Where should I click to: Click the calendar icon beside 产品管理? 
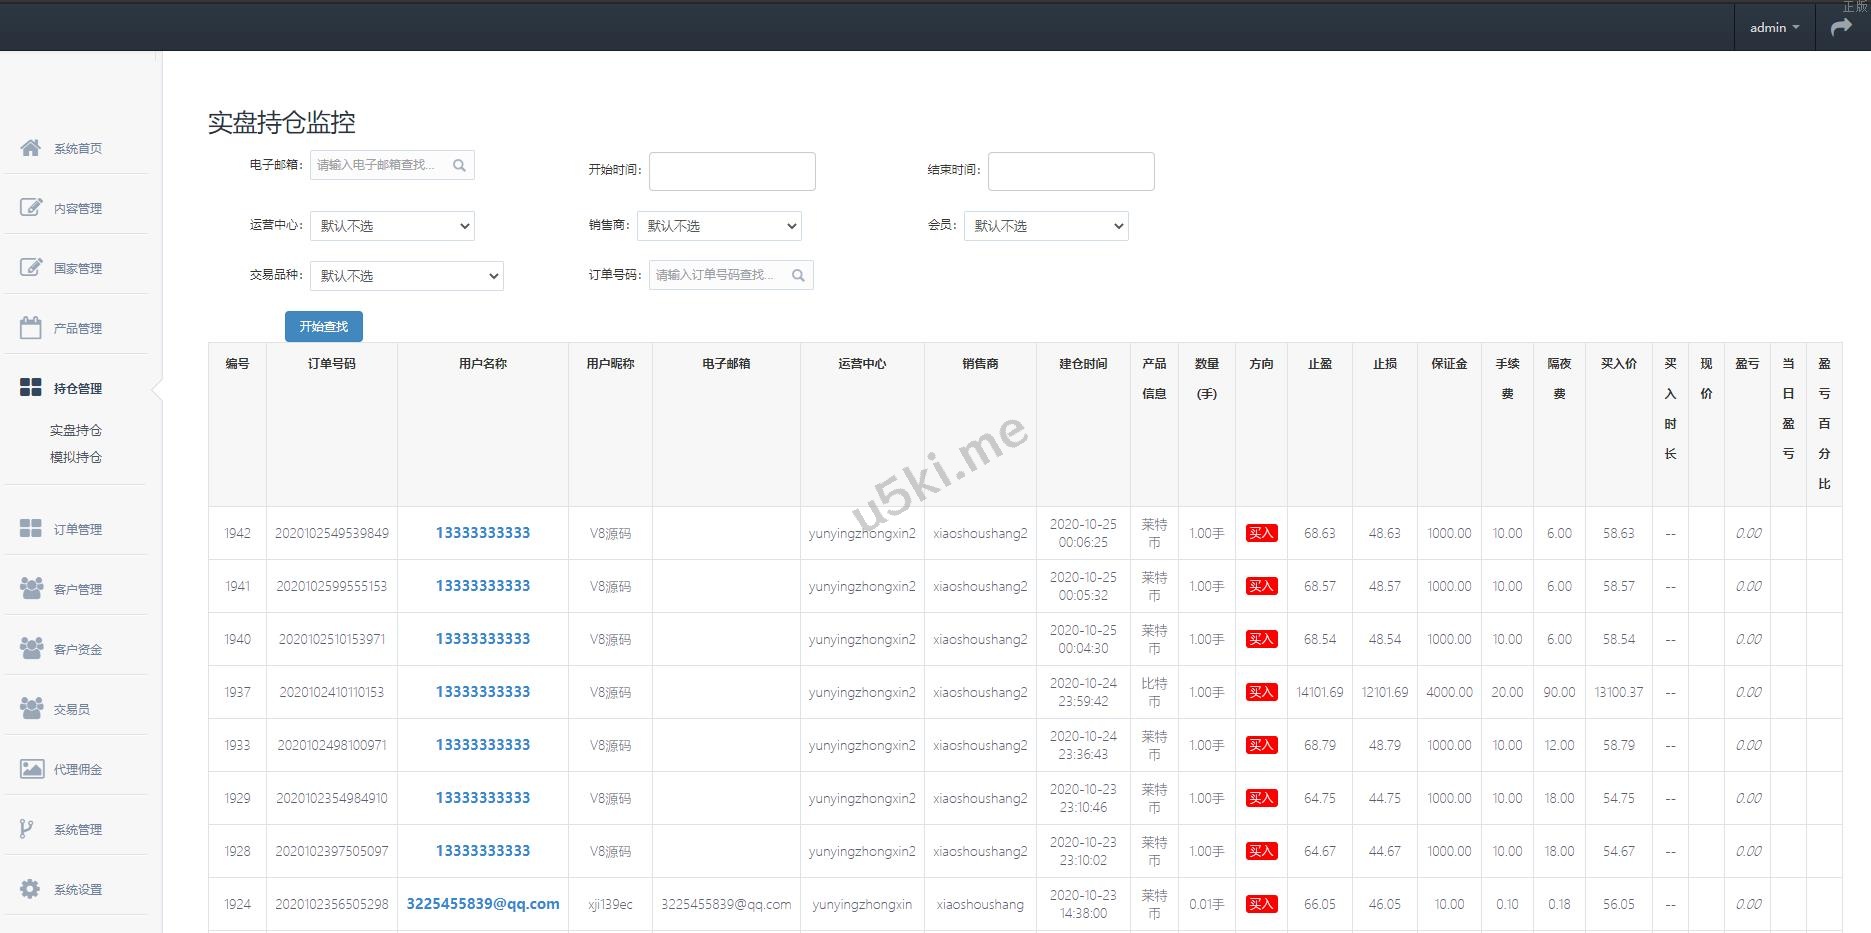tap(31, 328)
